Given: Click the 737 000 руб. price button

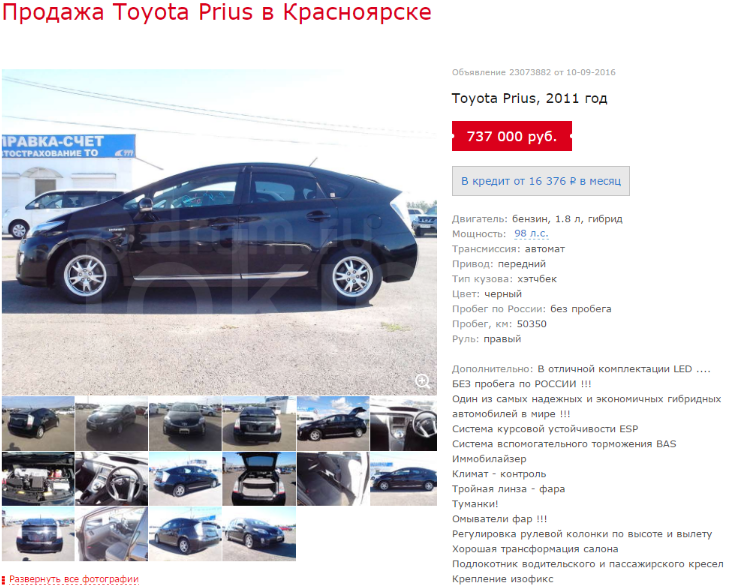Looking at the screenshot, I should [x=512, y=136].
